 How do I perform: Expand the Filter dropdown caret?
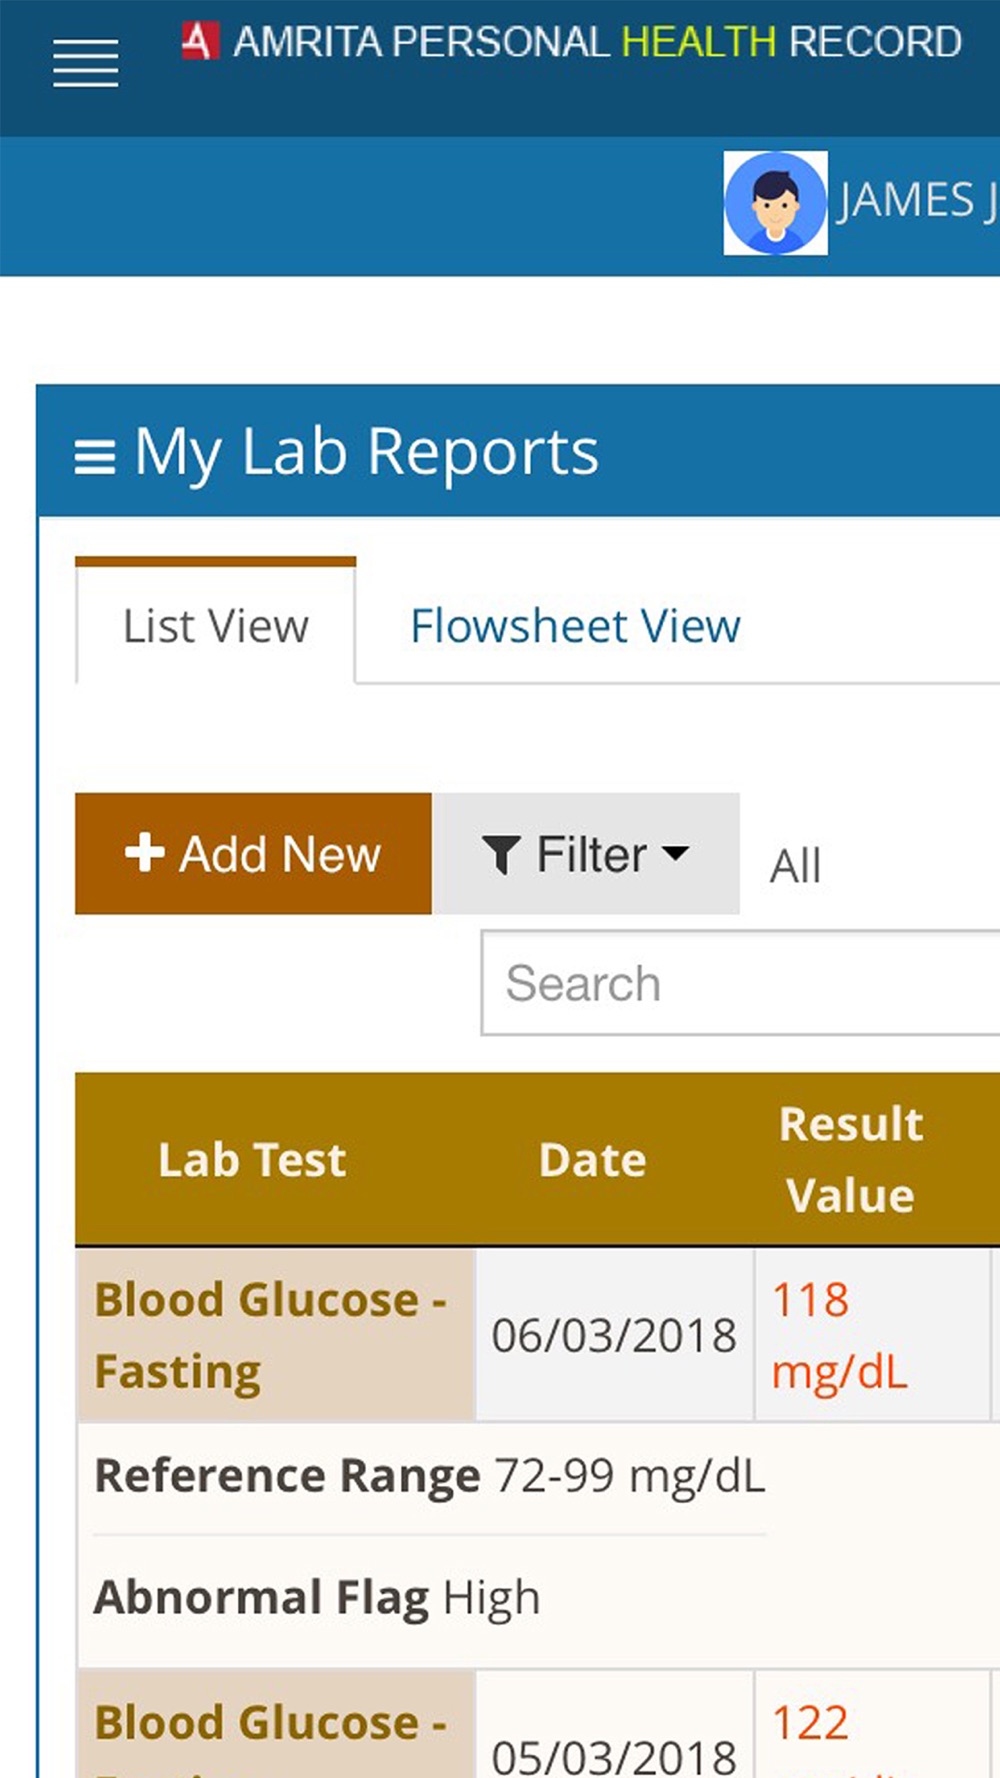pyautogui.click(x=677, y=853)
